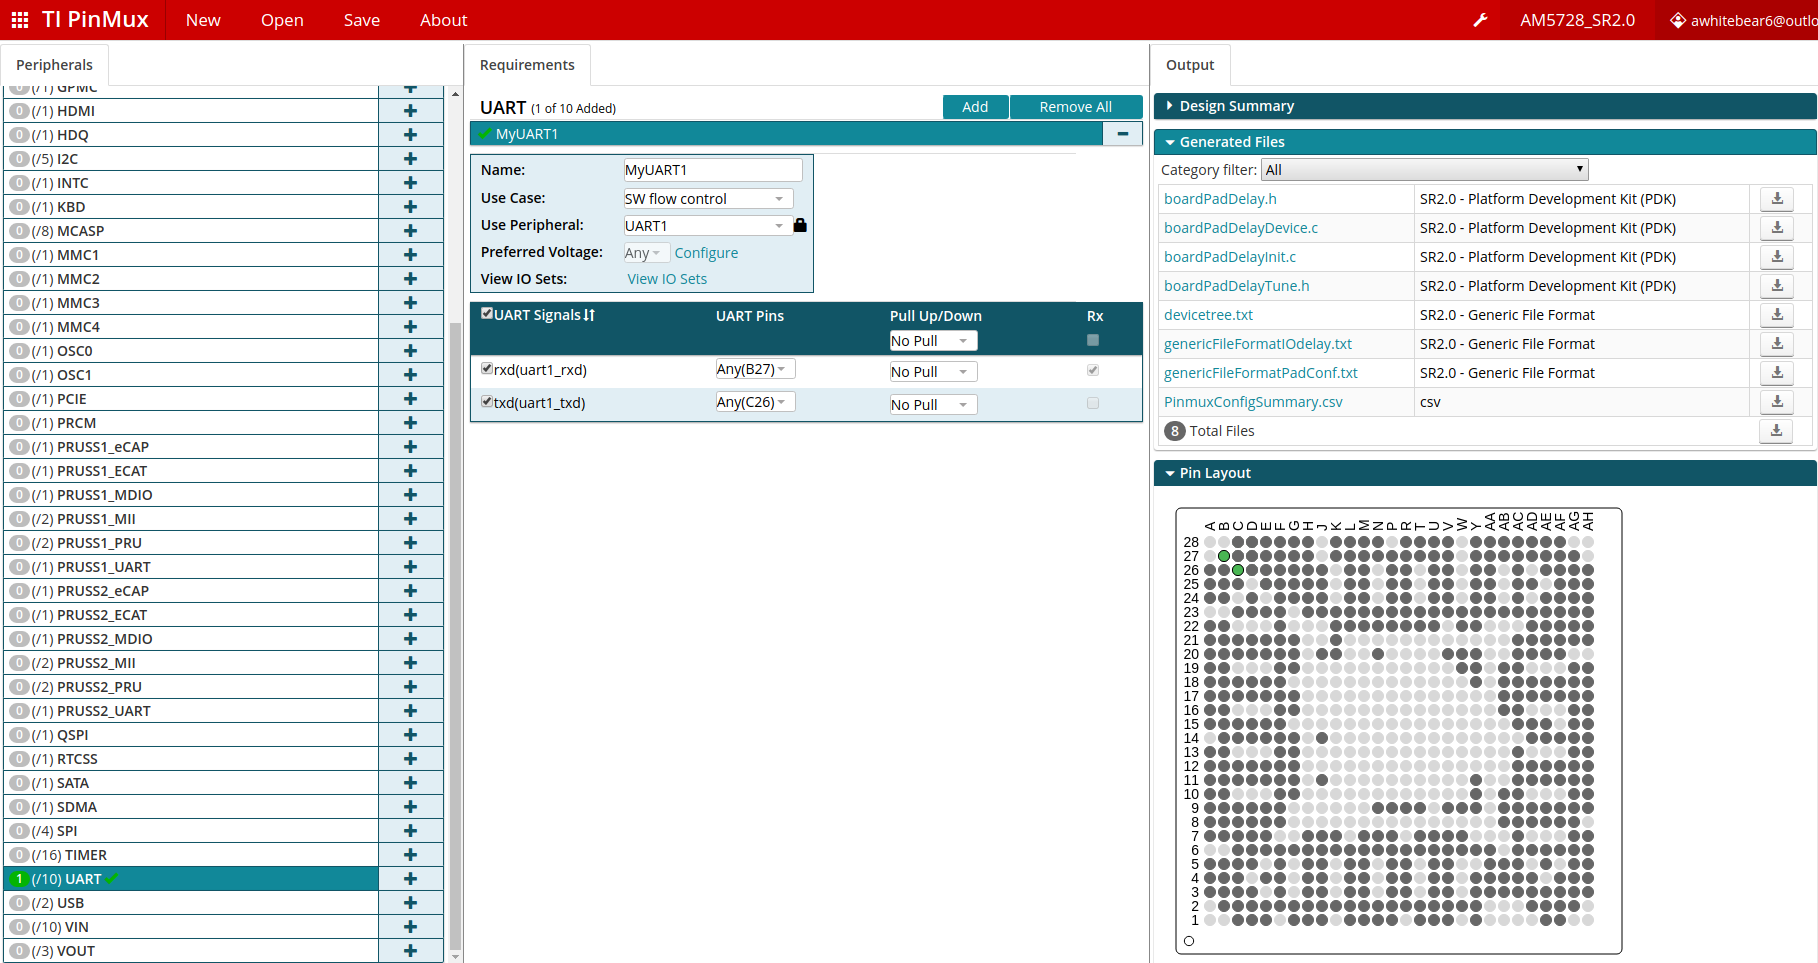1818x963 pixels.
Task: Select the Output tab
Action: click(x=1190, y=65)
